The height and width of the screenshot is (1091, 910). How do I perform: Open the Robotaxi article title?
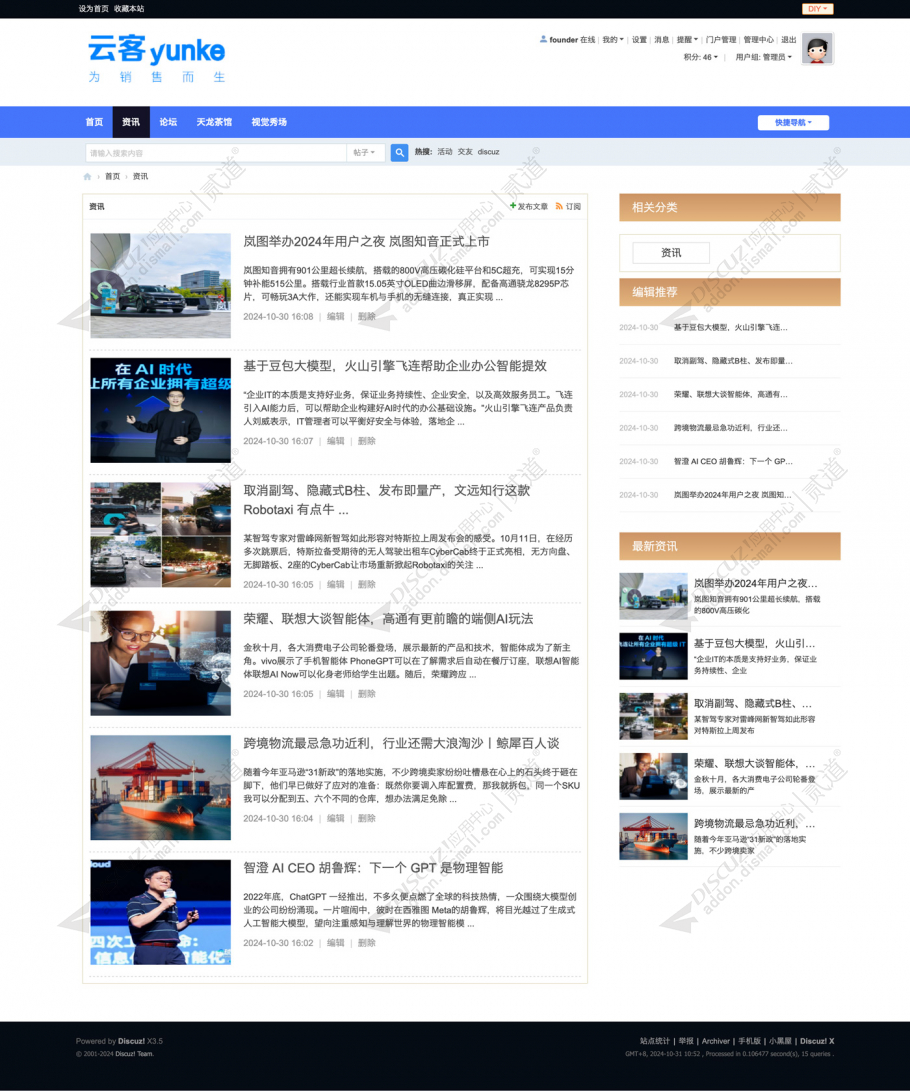[x=386, y=500]
